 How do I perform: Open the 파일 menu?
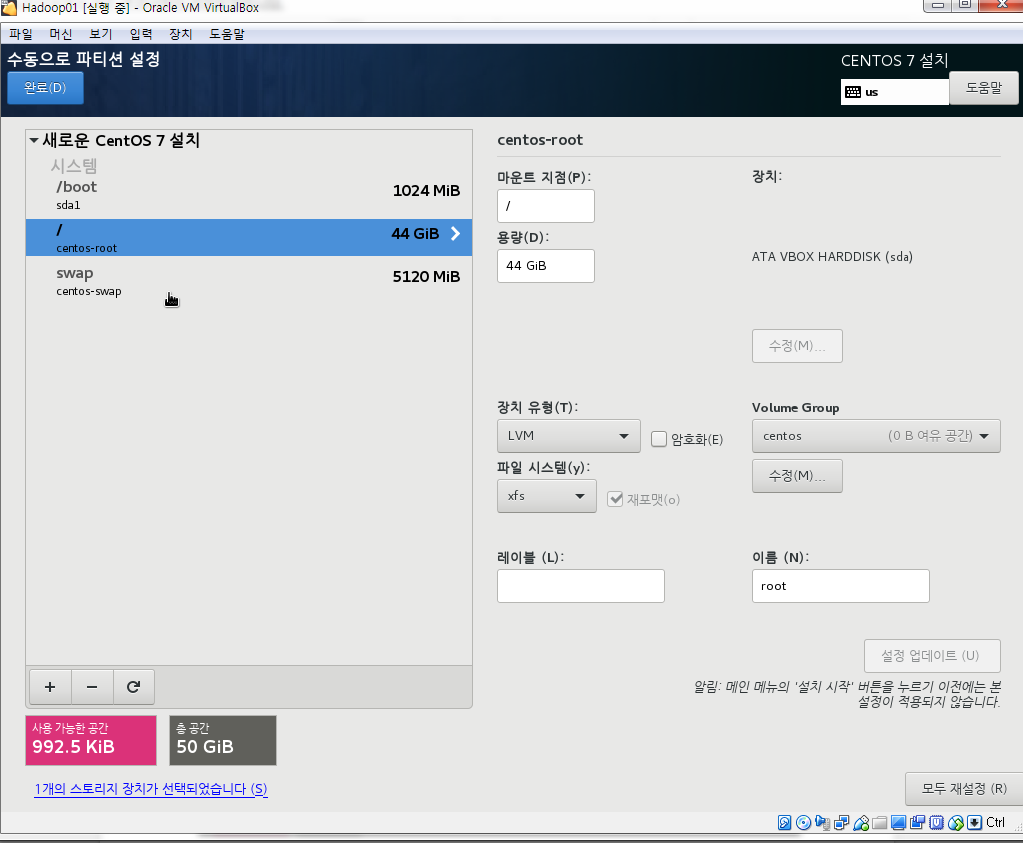(x=21, y=34)
